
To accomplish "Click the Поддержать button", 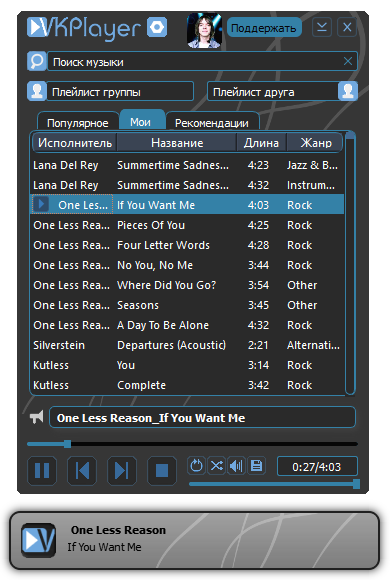I will 263,28.
